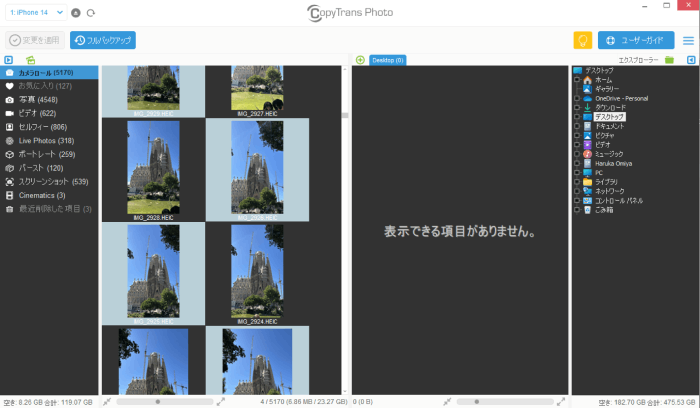Open the ユーザーガイド user guide
The height and width of the screenshot is (408, 700).
coord(636,40)
